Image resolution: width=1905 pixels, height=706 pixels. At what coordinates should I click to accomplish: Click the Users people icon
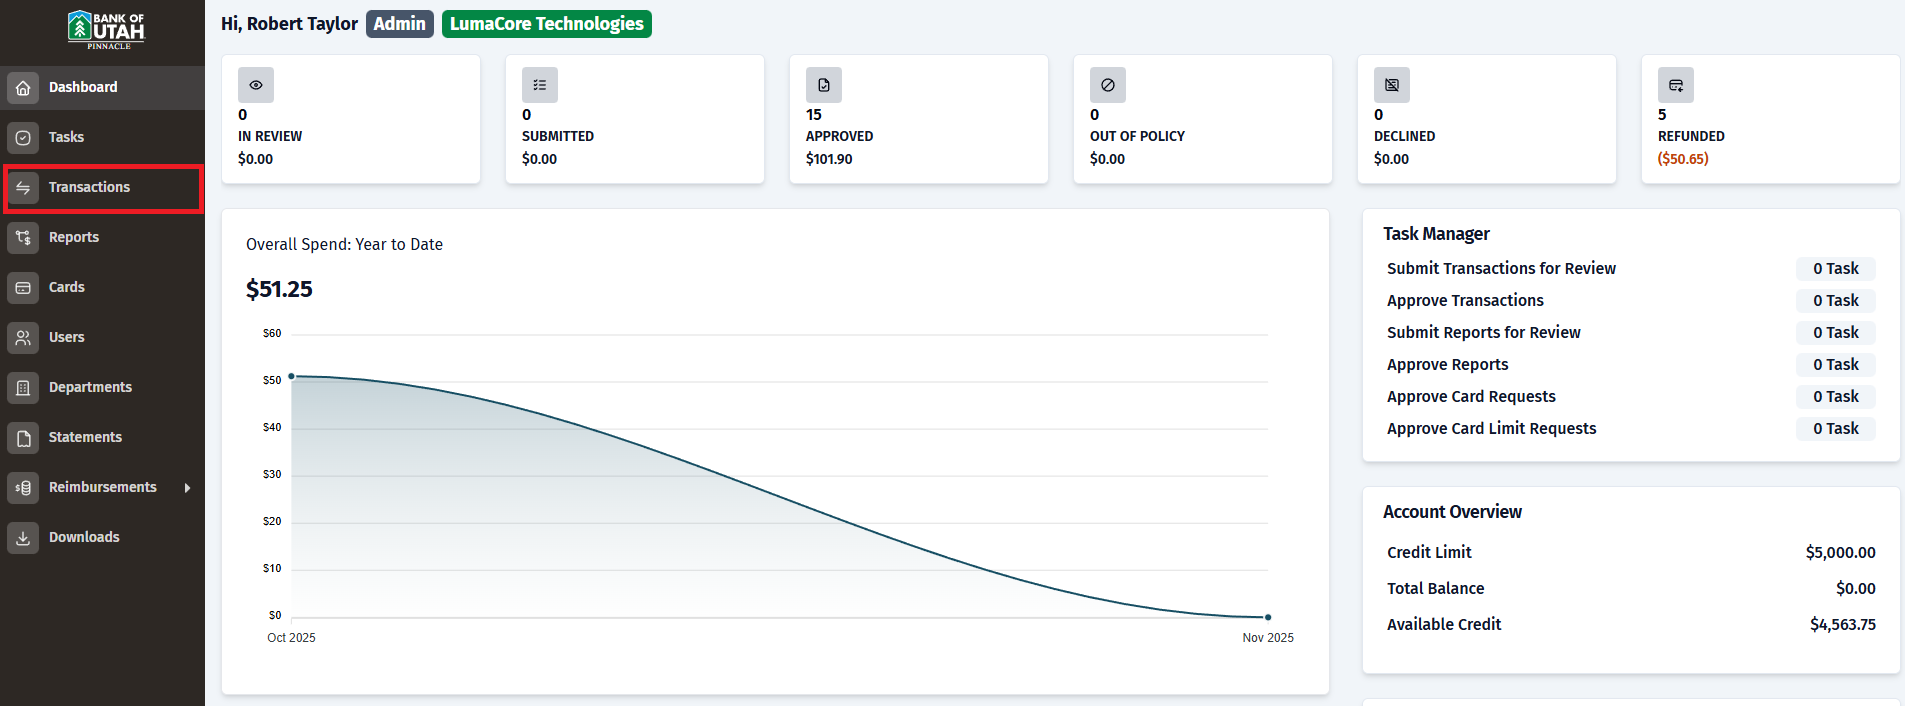click(23, 338)
